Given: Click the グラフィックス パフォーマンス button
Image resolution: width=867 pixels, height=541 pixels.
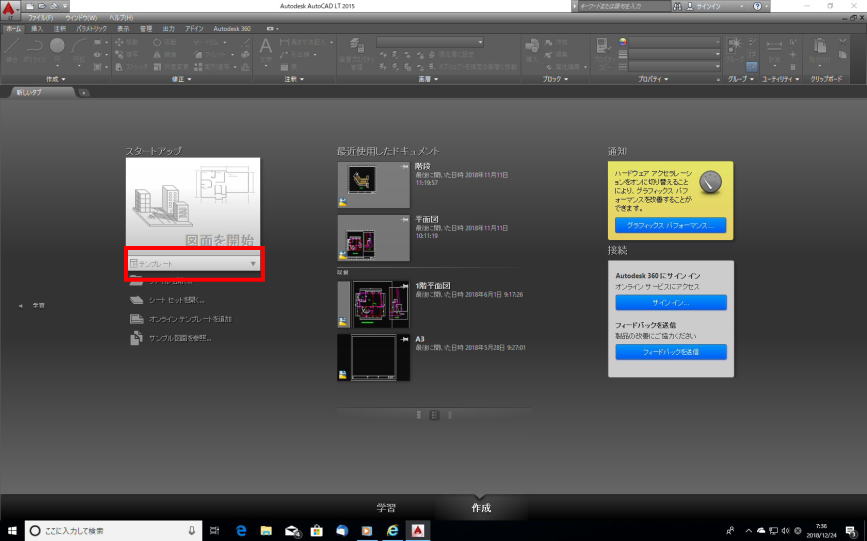Looking at the screenshot, I should [x=670, y=225].
